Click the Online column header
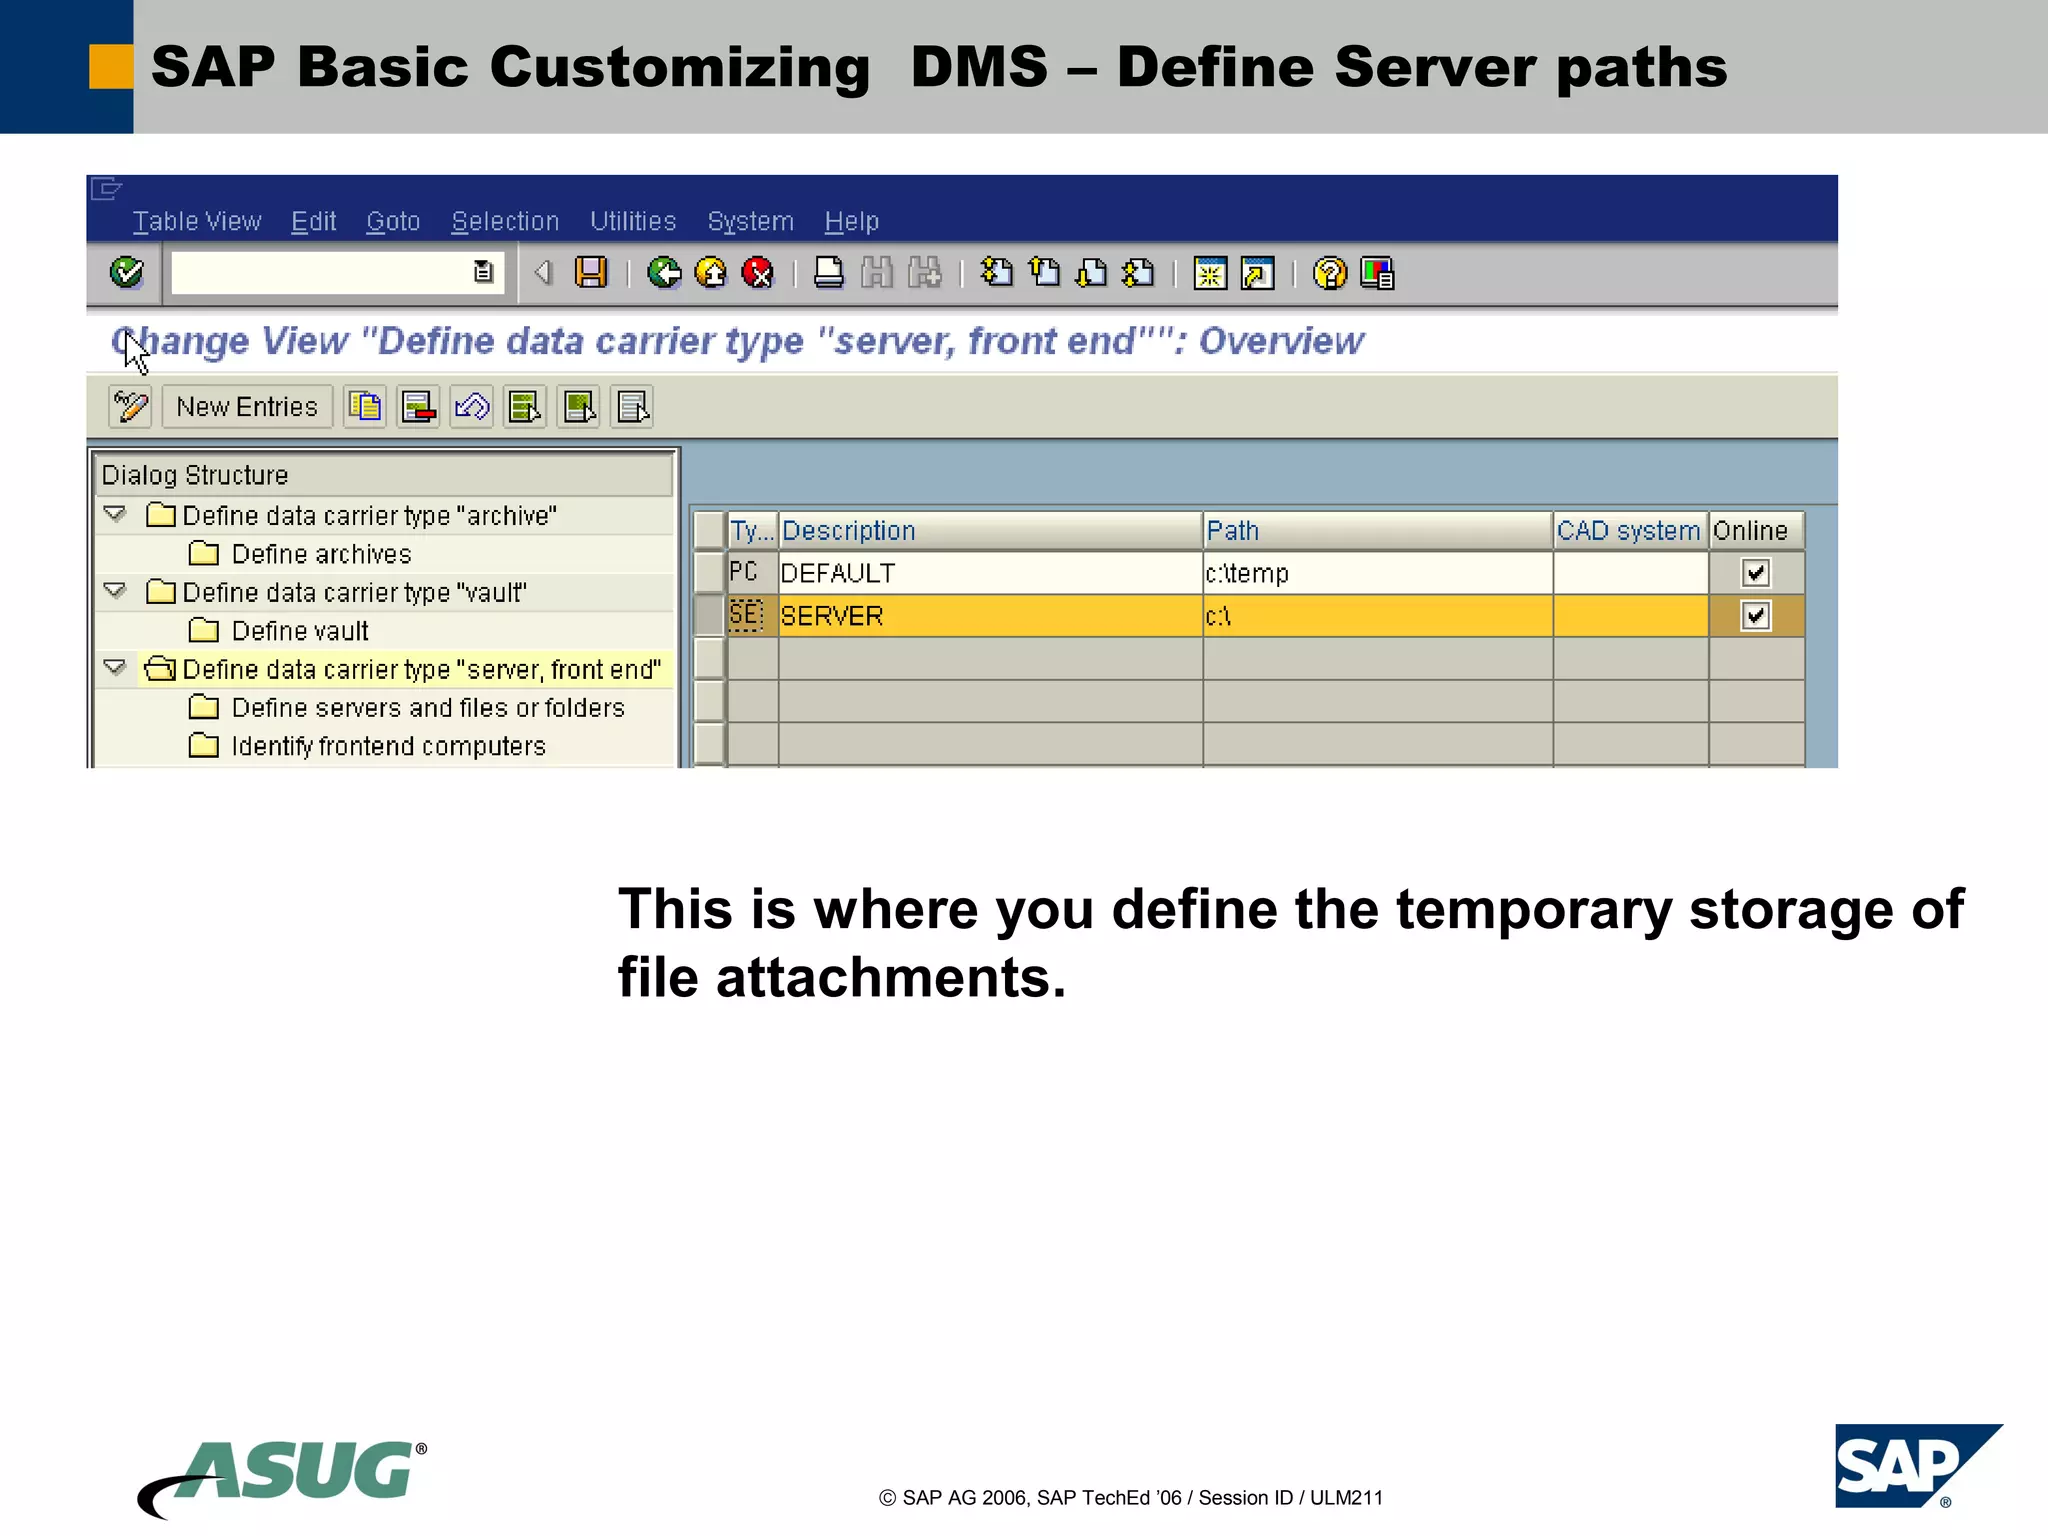 click(x=1757, y=531)
